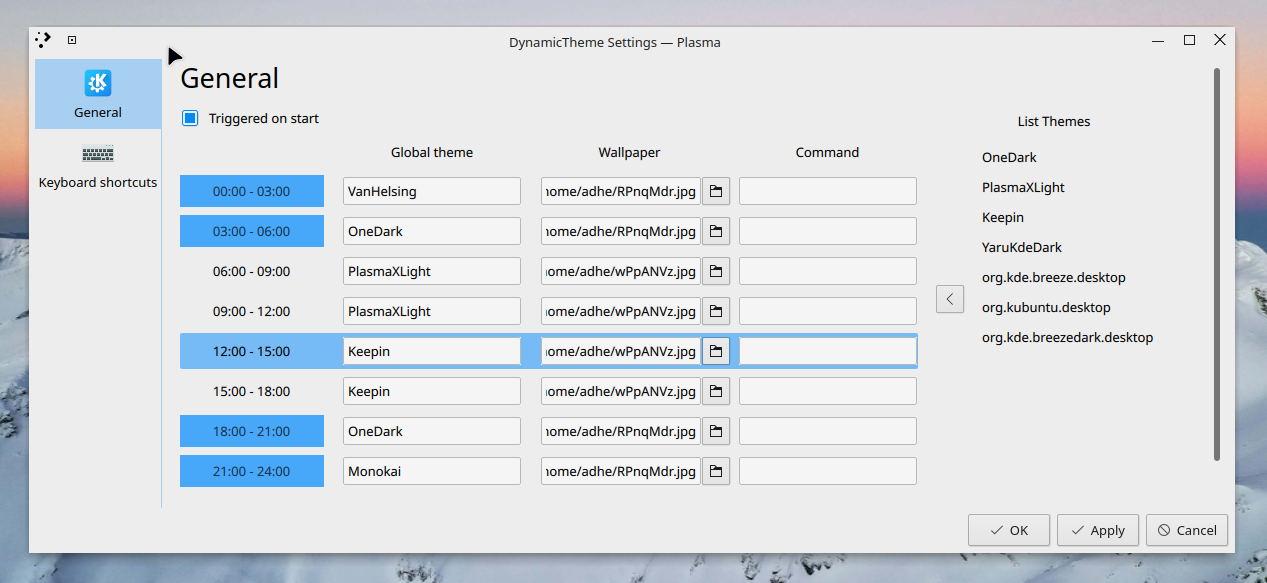Screen dimensions: 1267x583
Task: Browse wallpaper file for 21:00 - 24:00 row
Action: pyautogui.click(x=716, y=471)
